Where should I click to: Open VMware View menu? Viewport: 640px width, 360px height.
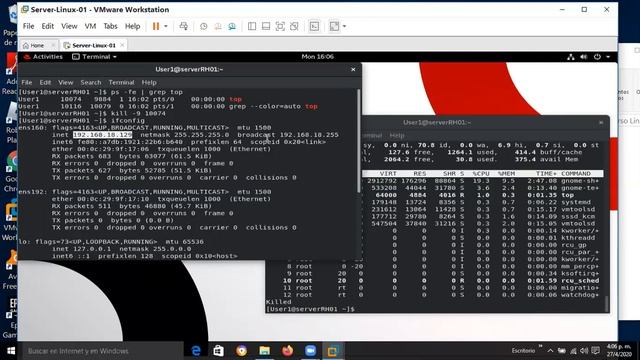coord(69,26)
